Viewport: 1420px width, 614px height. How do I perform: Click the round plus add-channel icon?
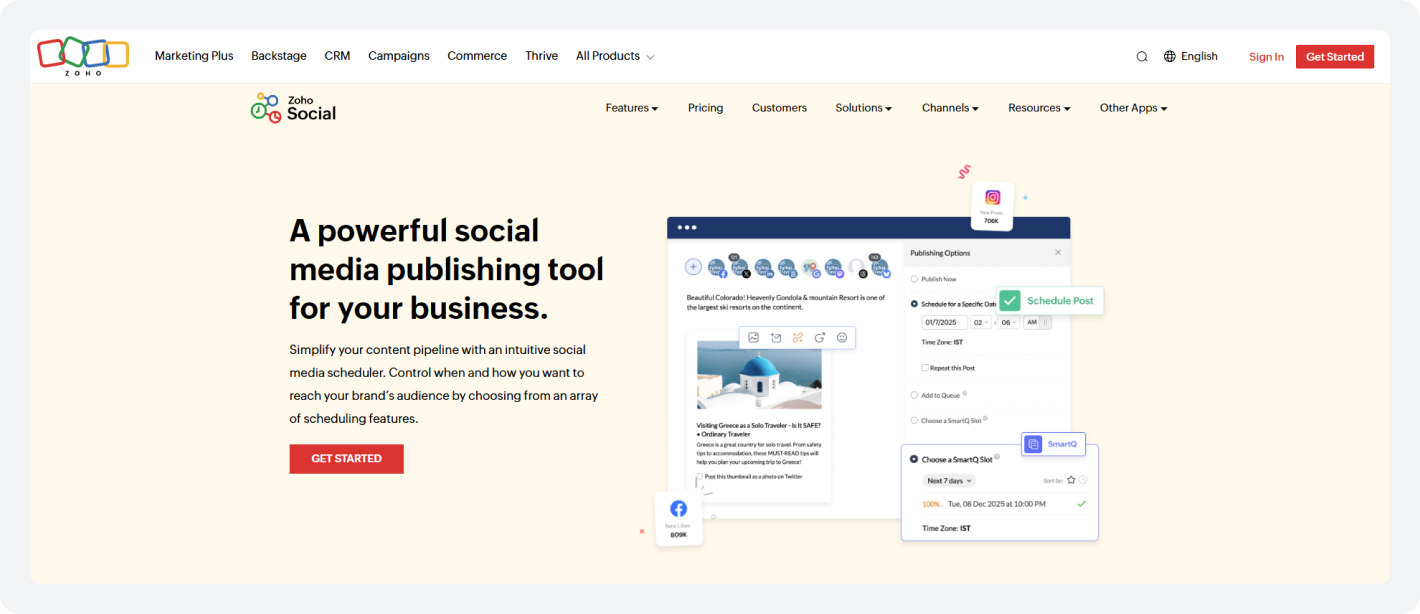pos(693,266)
